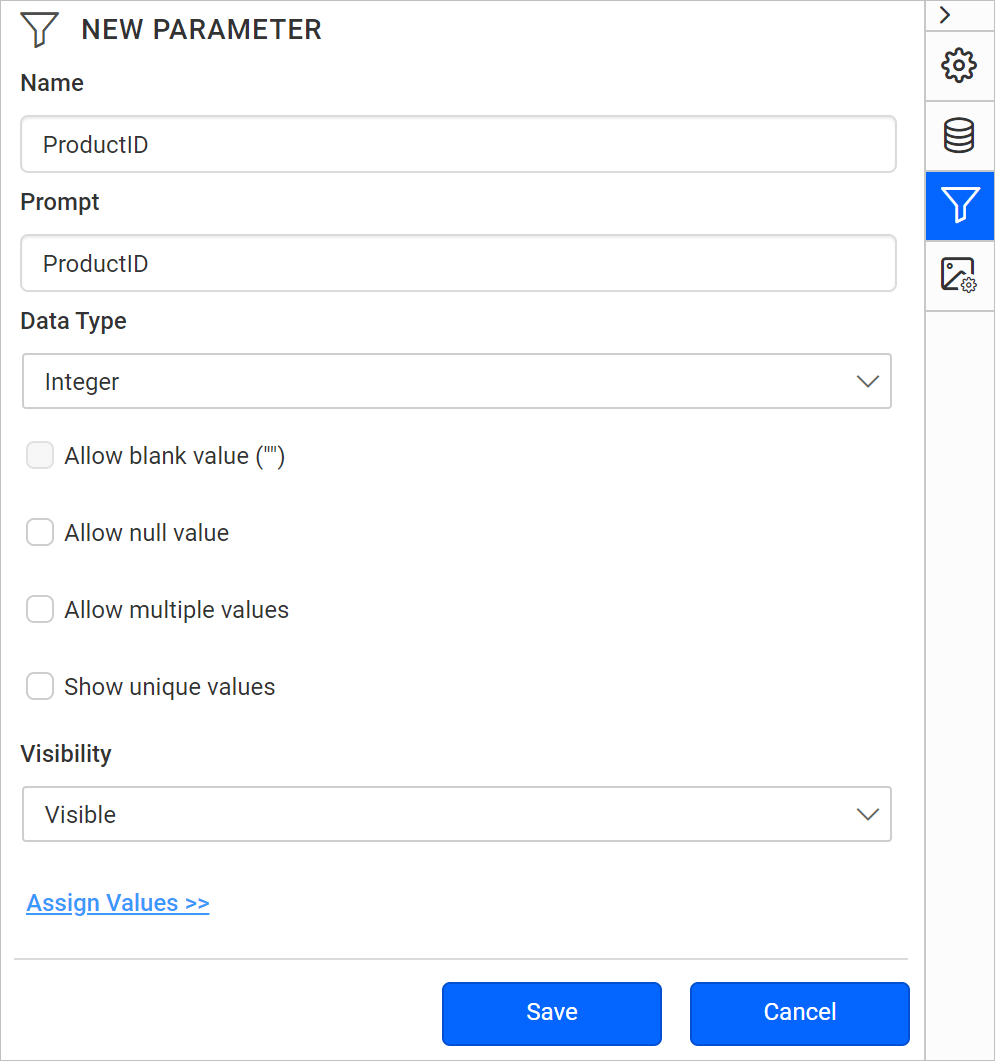
Task: Check the Allow null value box
Action: [39, 532]
